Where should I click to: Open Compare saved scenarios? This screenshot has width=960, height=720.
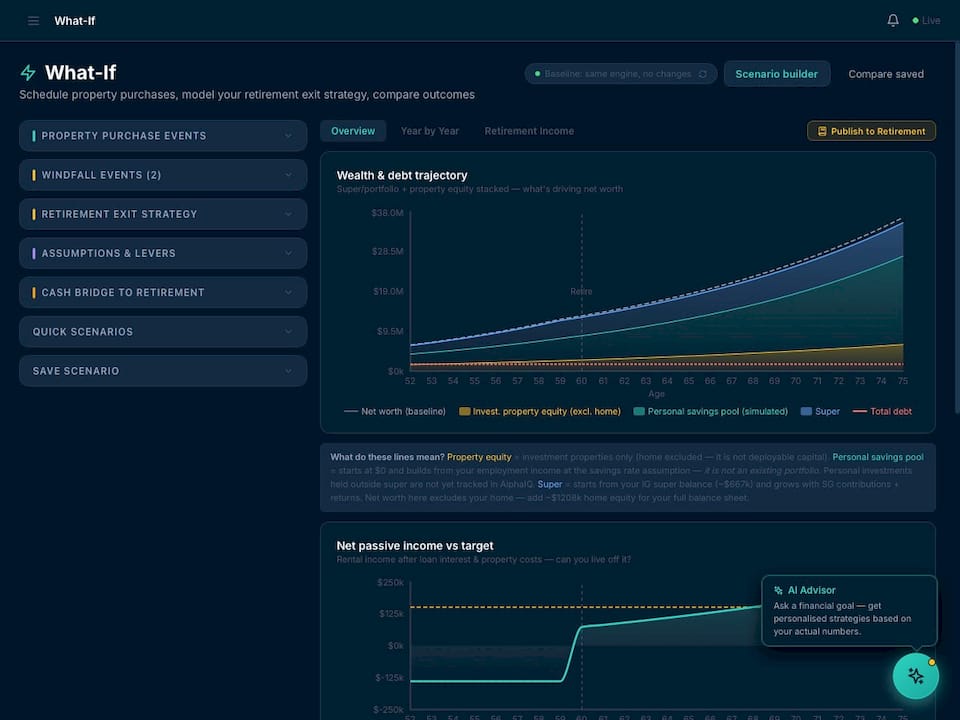[x=885, y=73]
